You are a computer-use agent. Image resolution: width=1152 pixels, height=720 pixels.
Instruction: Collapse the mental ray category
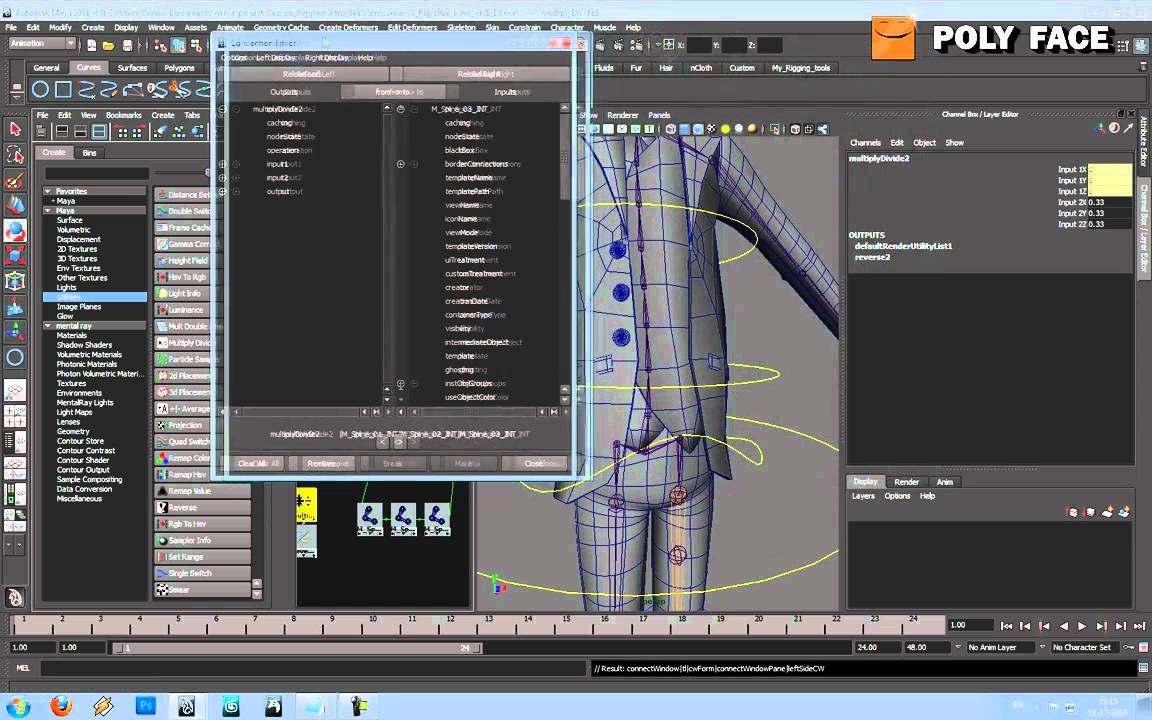click(x=48, y=325)
